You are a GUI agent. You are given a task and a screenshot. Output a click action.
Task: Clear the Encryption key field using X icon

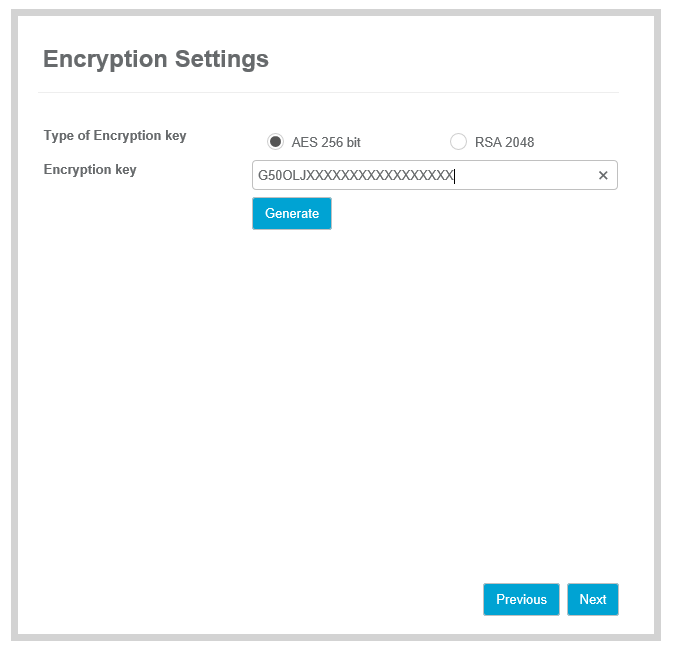(603, 176)
